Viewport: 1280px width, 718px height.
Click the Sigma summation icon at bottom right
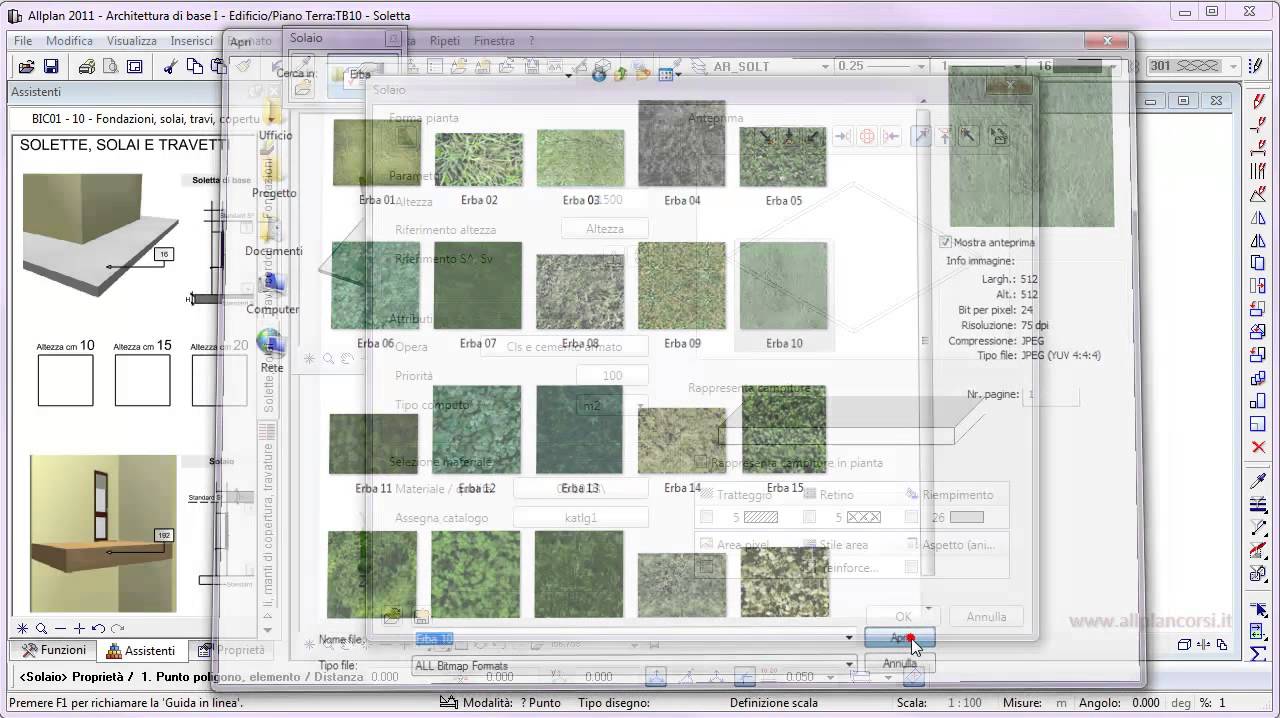(1258, 654)
